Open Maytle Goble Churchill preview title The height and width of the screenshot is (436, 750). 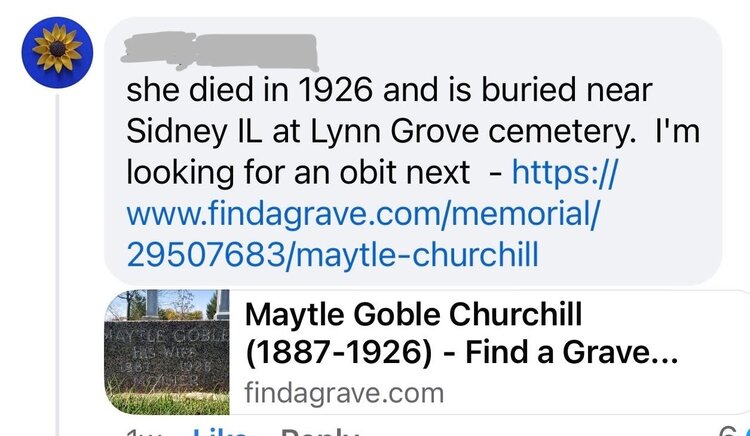point(413,316)
